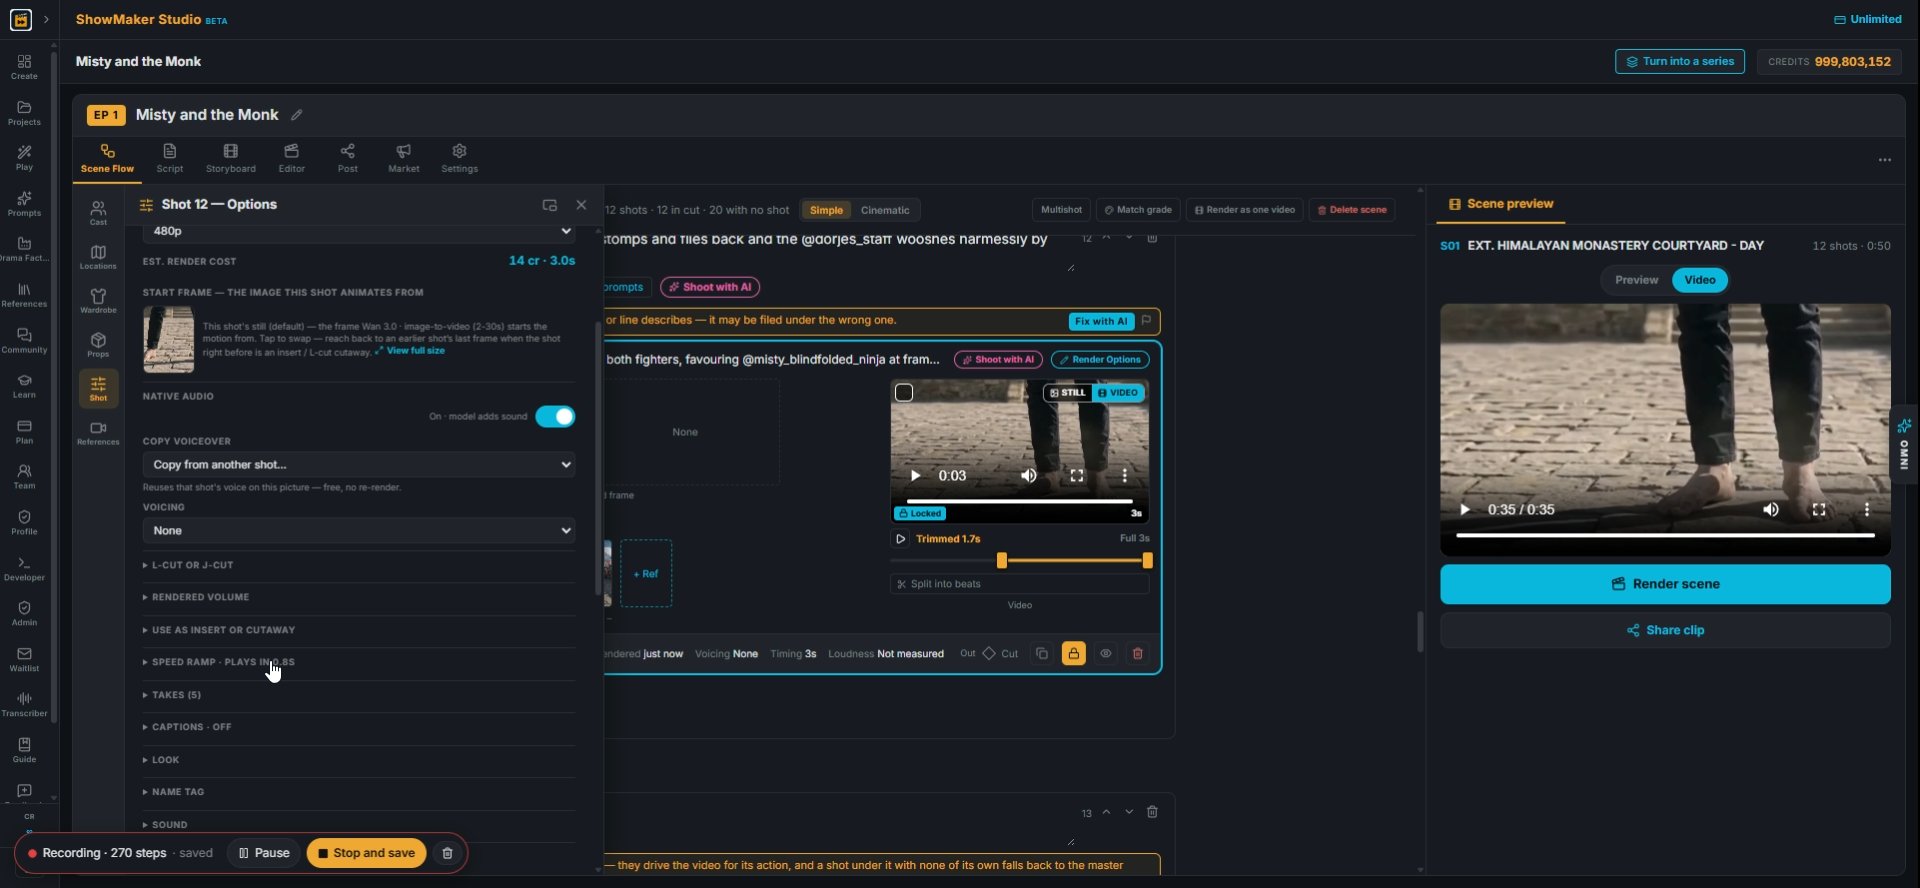Image resolution: width=1920 pixels, height=888 pixels.
Task: Open the Editor tab
Action: pyautogui.click(x=292, y=158)
